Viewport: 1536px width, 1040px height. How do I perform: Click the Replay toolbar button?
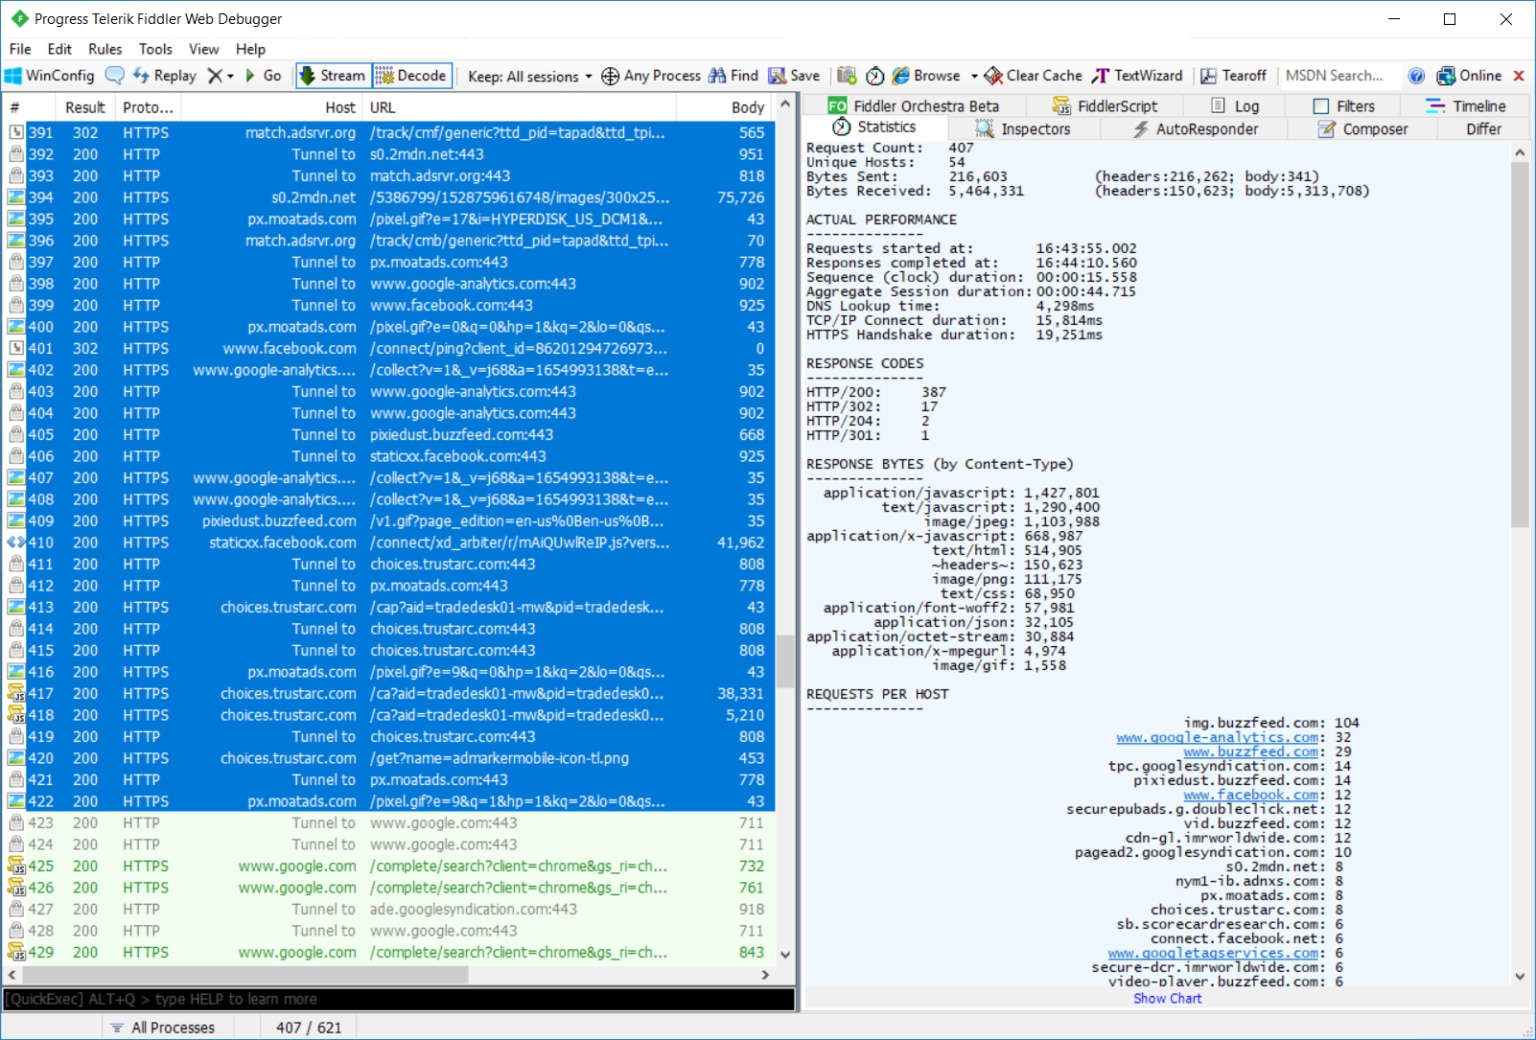click(x=165, y=76)
